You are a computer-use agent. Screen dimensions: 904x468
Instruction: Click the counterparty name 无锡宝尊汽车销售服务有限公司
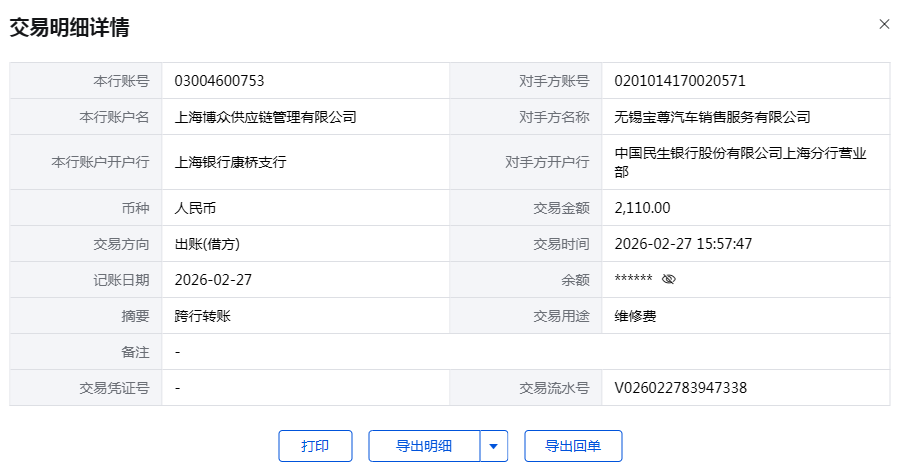point(712,117)
